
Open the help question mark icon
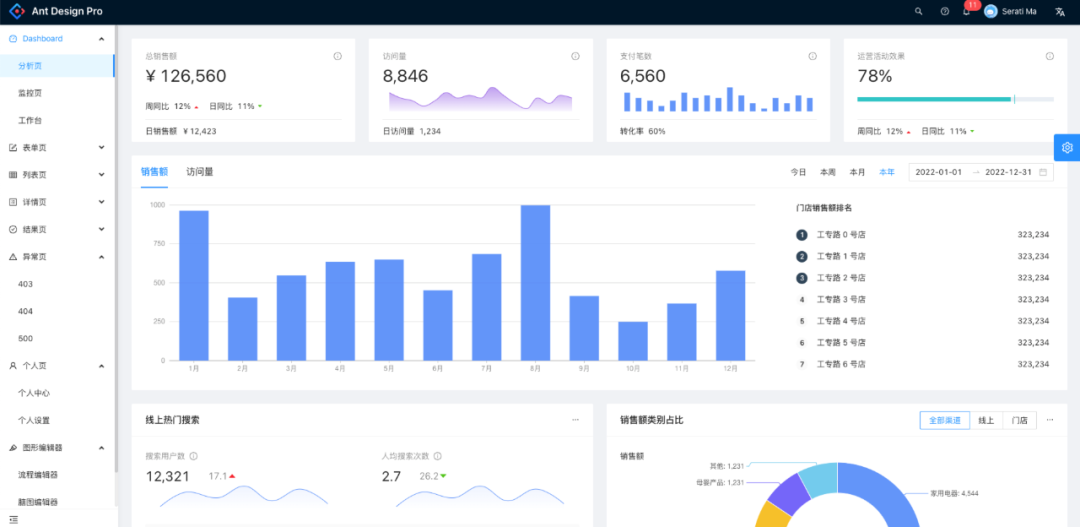click(x=945, y=11)
